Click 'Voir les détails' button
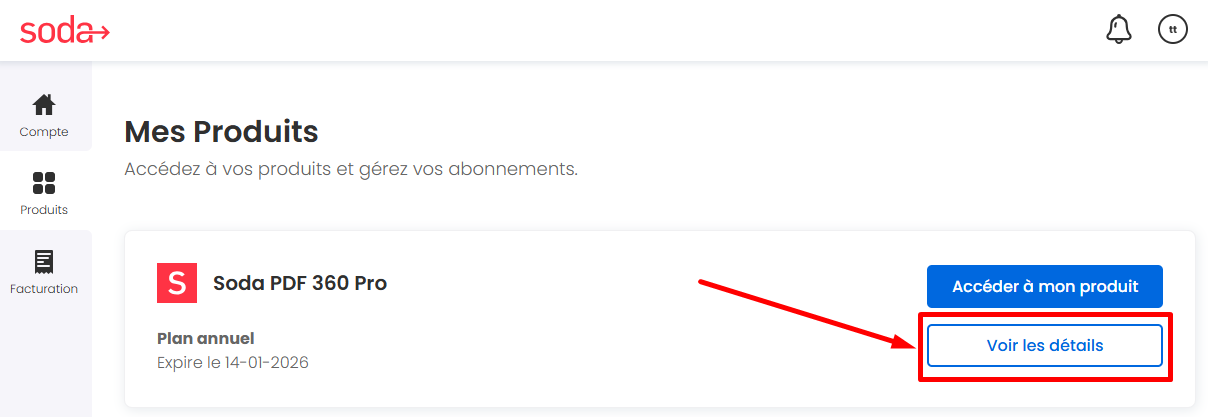1208x417 pixels. (x=1045, y=346)
